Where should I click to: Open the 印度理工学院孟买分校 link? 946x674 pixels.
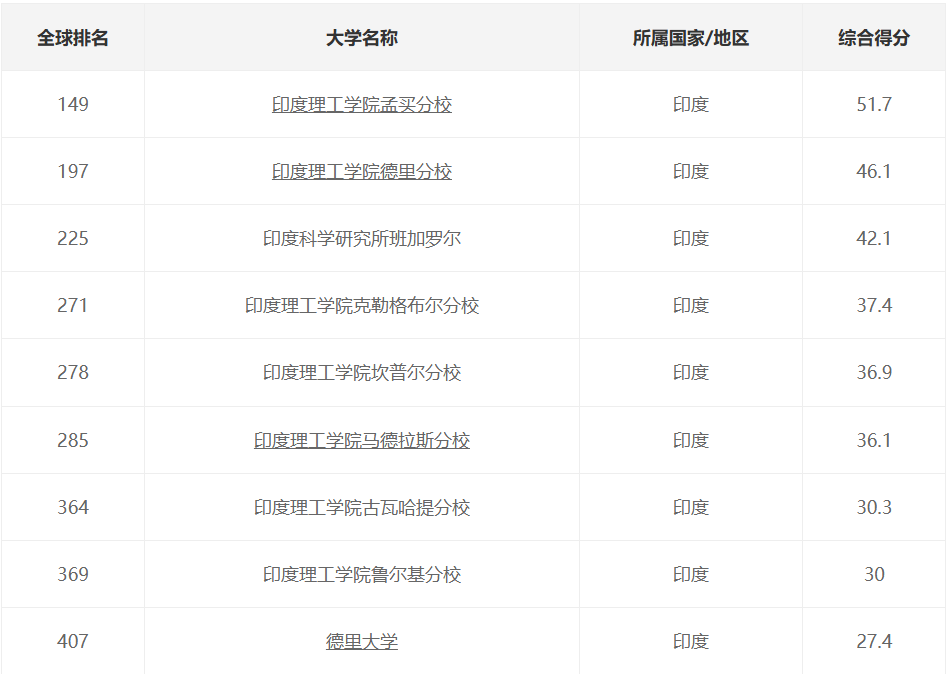point(361,104)
